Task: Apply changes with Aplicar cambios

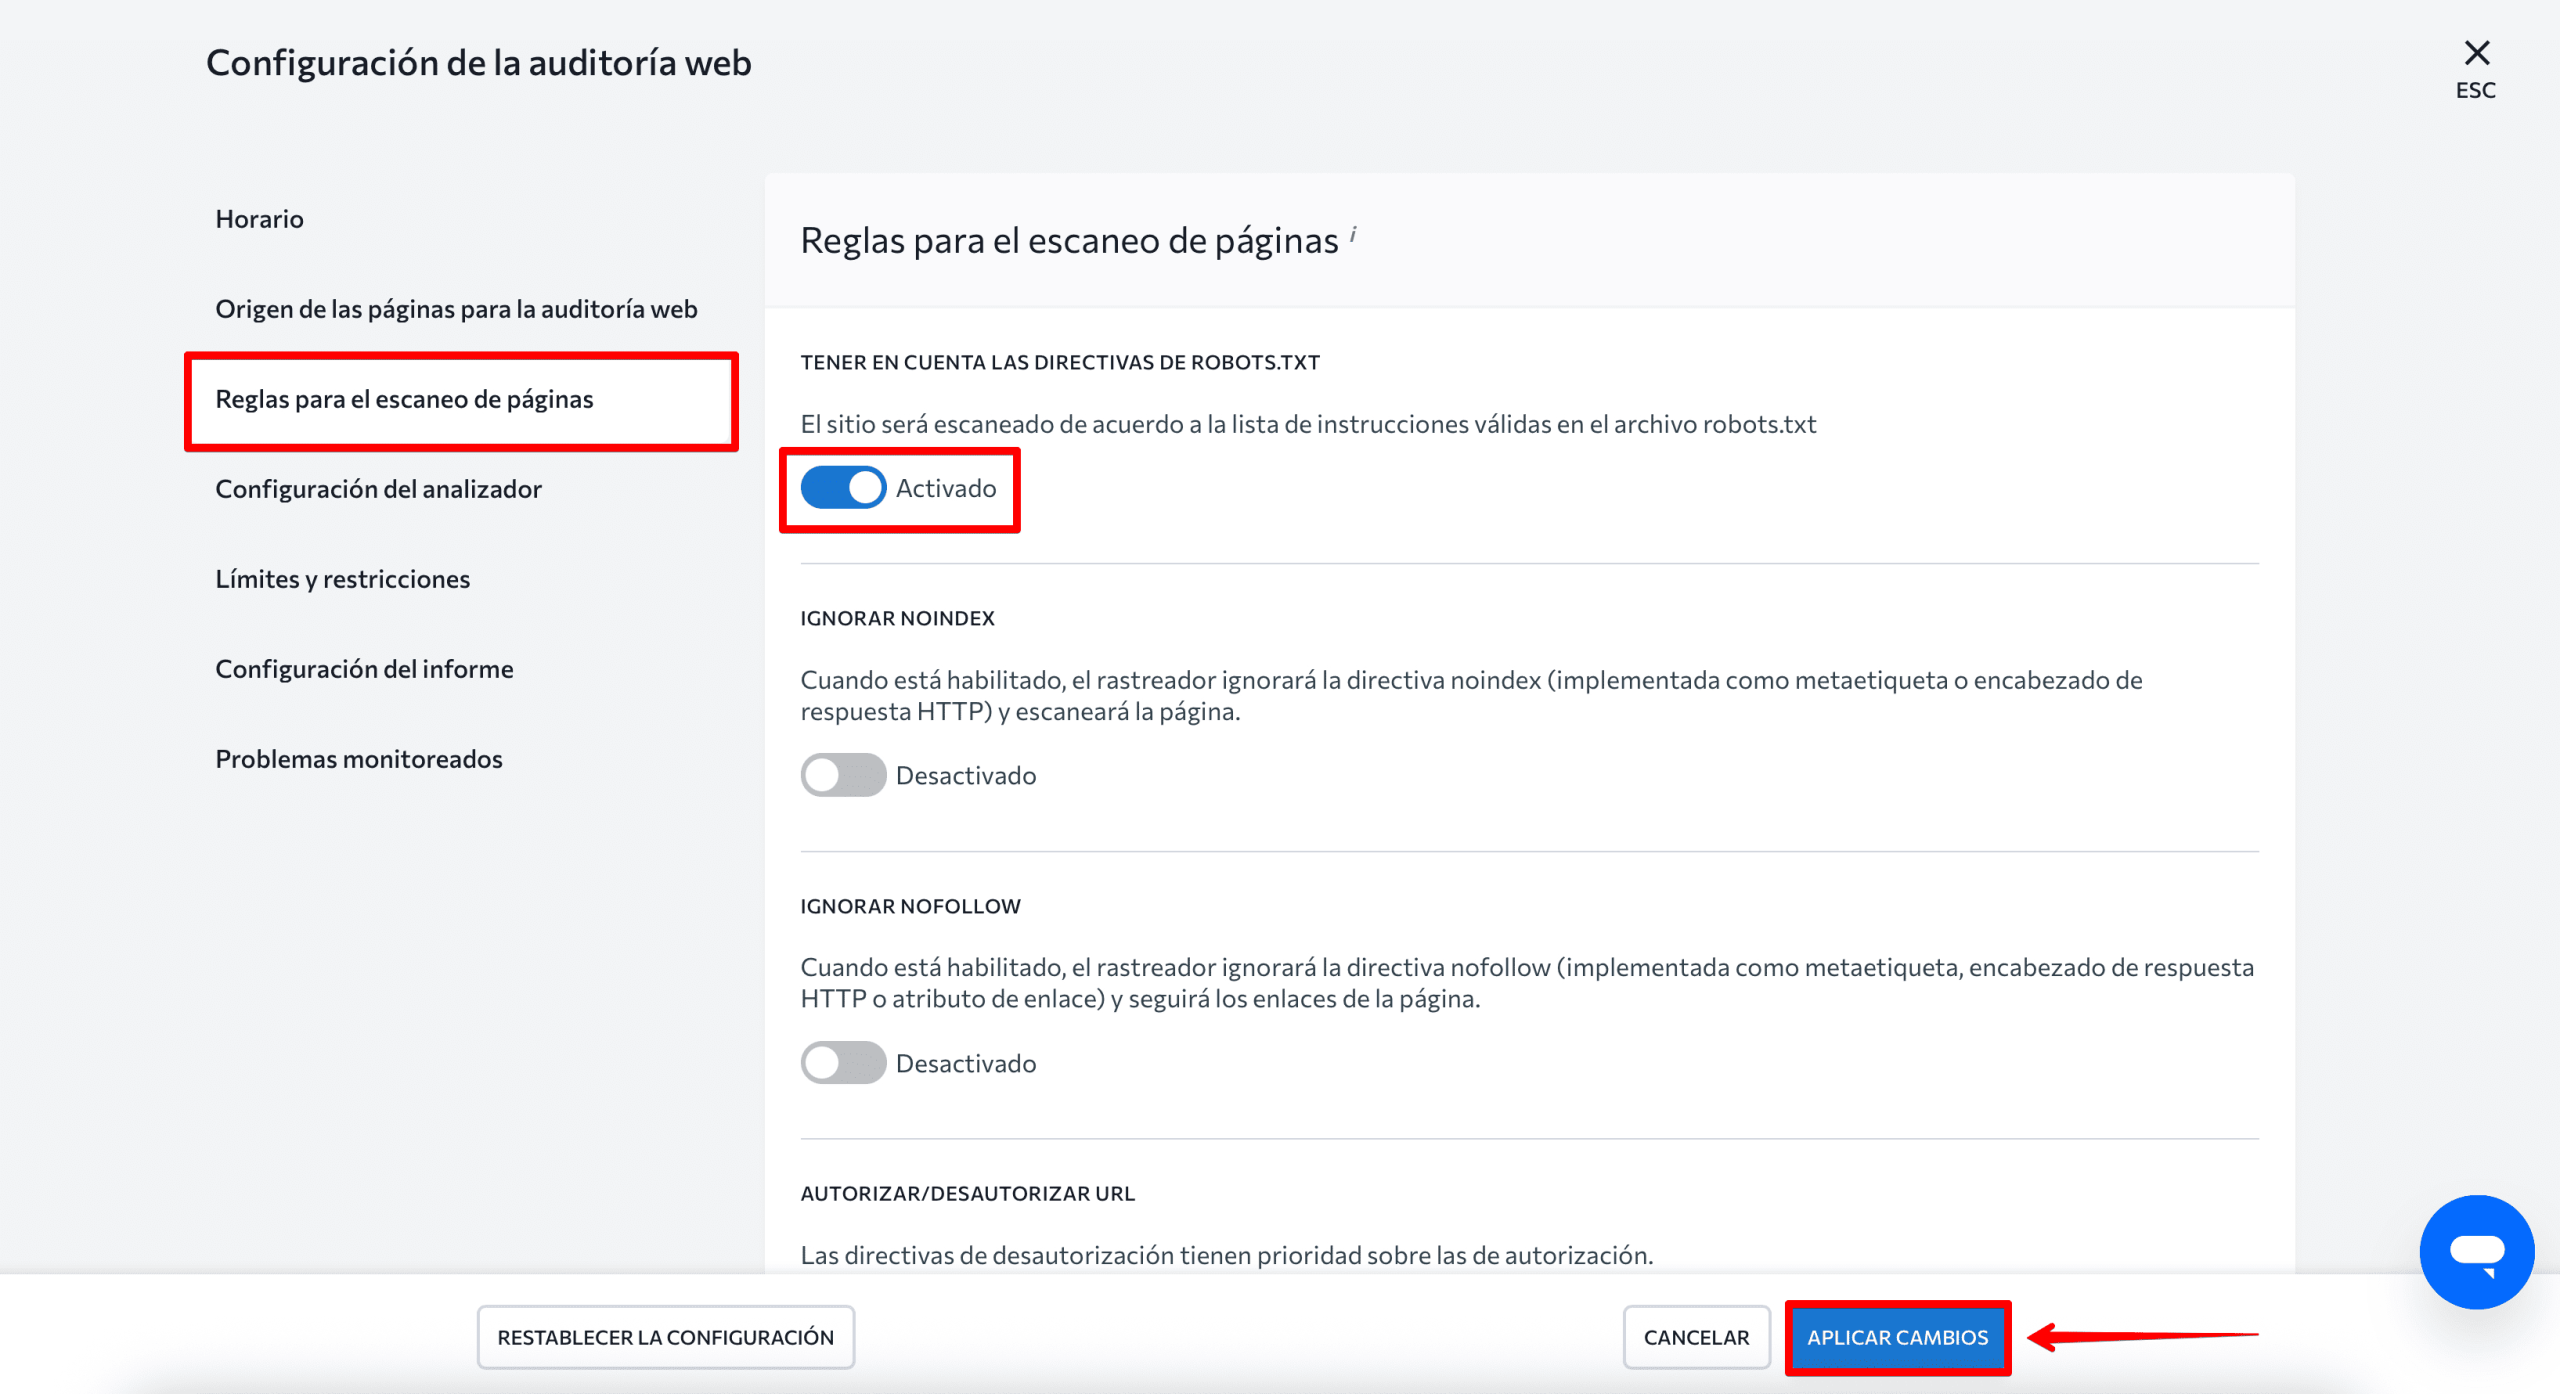Action: pyautogui.click(x=1897, y=1337)
